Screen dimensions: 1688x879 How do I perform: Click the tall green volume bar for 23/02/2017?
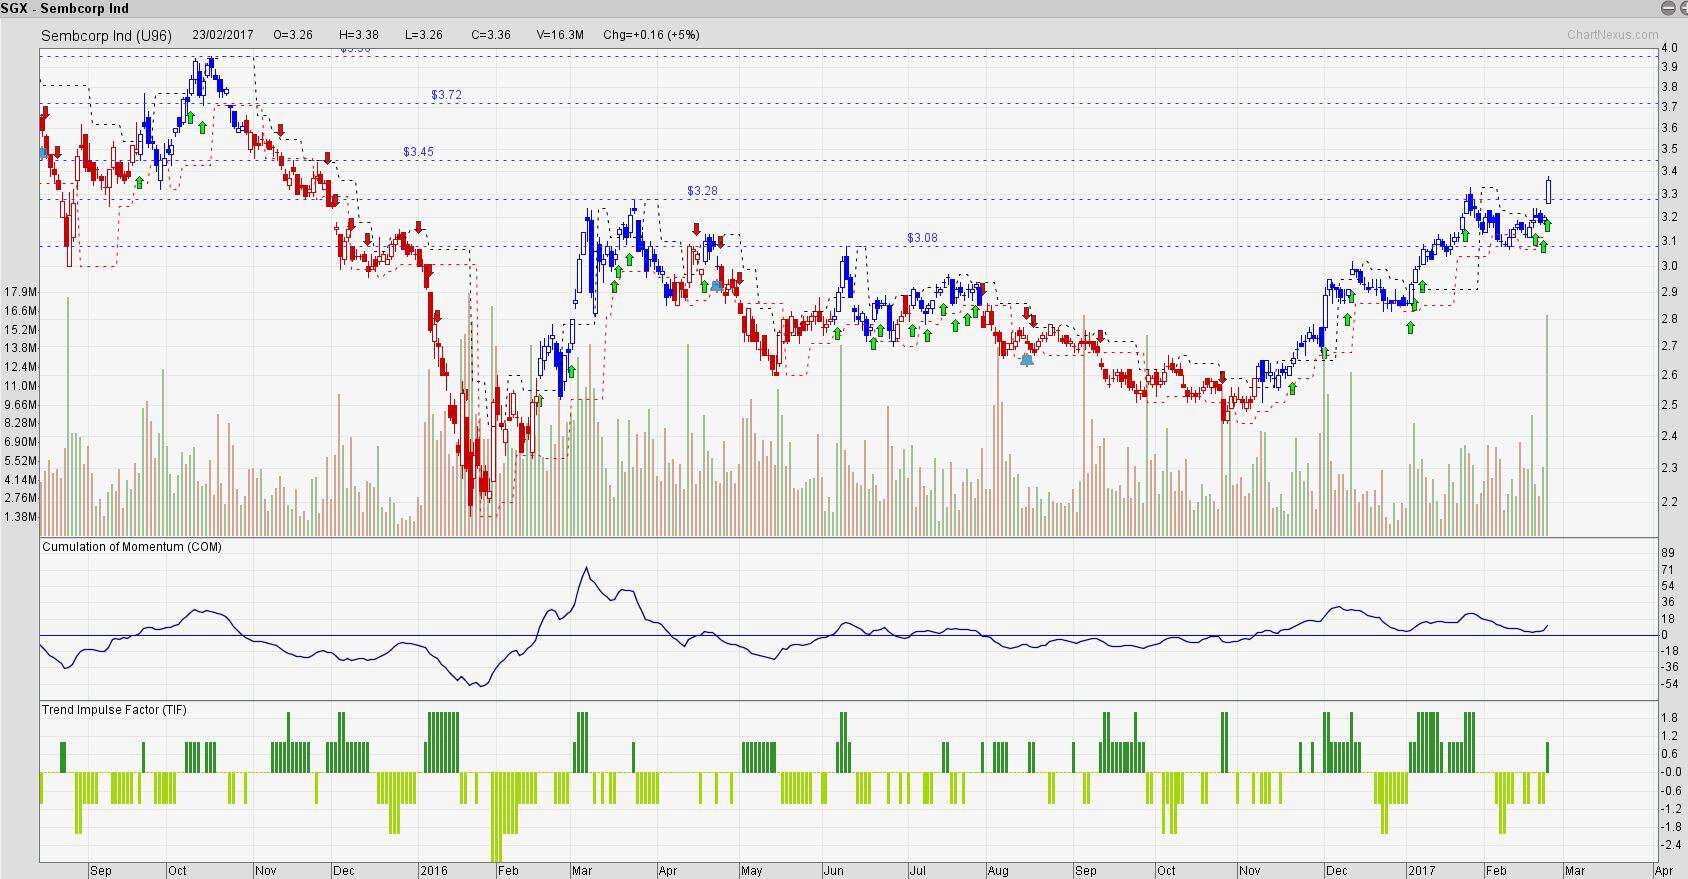coord(1547,425)
